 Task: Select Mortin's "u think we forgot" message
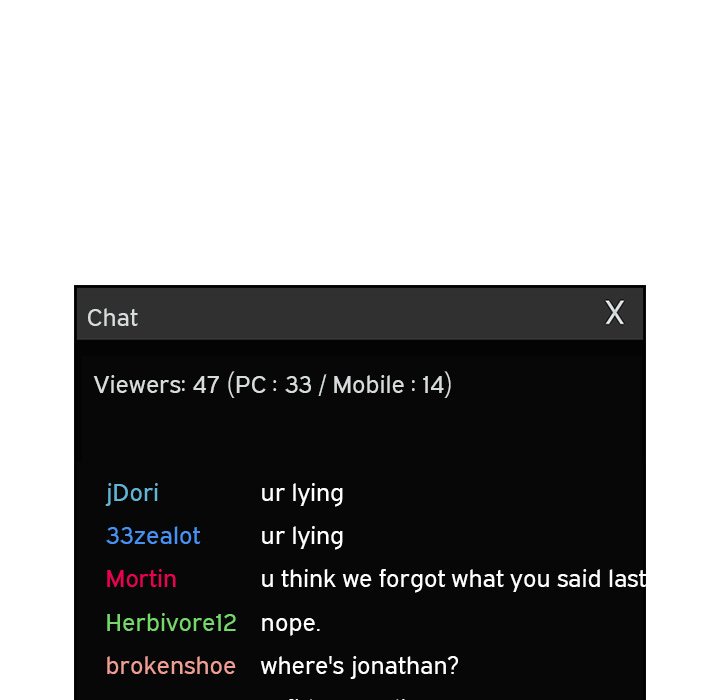pos(453,579)
